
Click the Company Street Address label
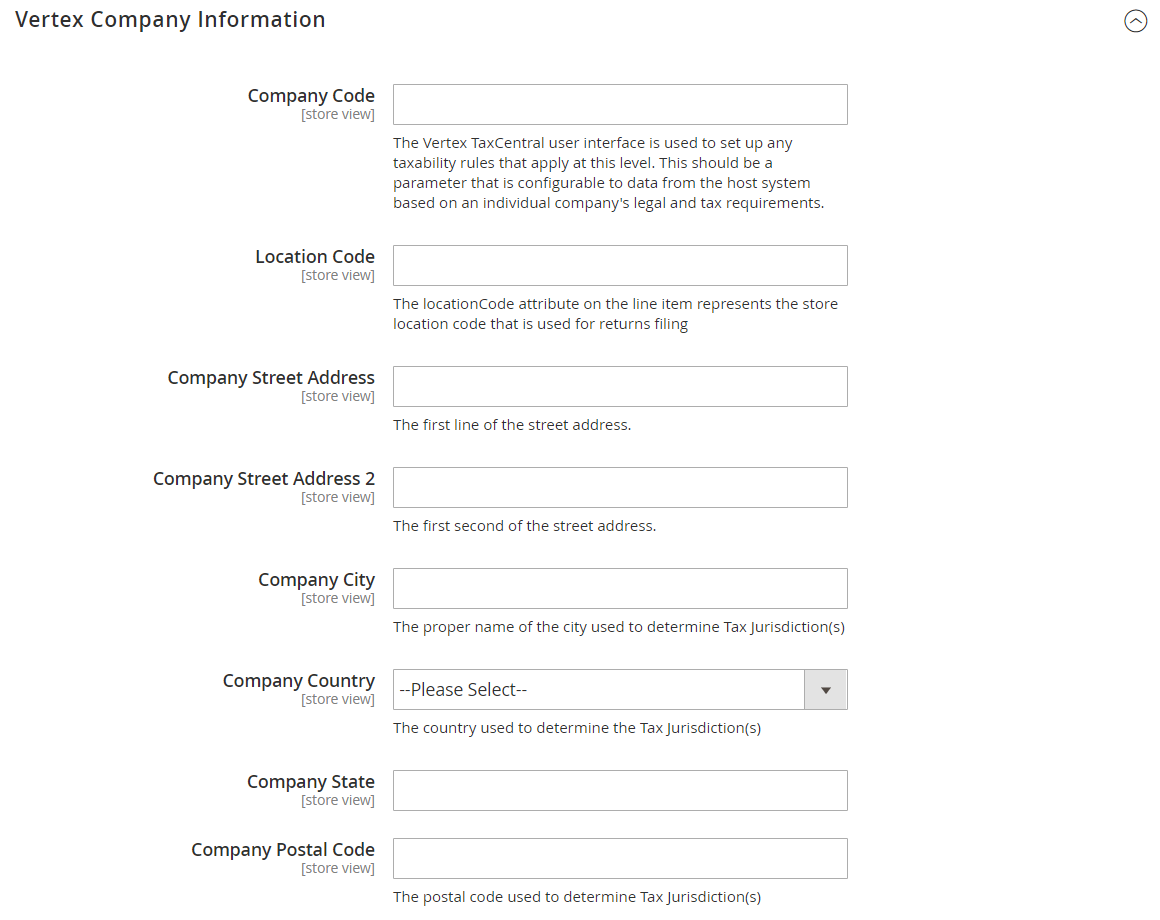[x=271, y=378]
